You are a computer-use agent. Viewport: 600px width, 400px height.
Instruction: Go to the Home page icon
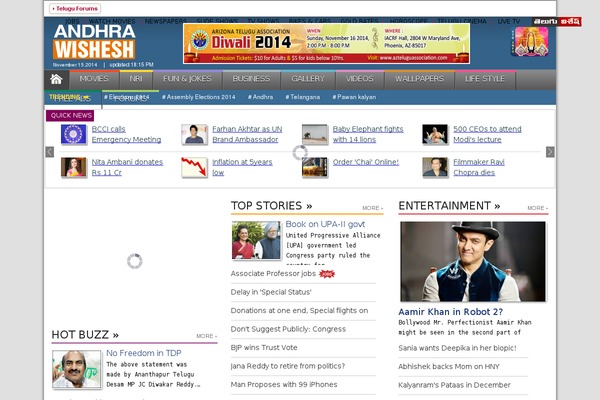pyautogui.click(x=56, y=79)
